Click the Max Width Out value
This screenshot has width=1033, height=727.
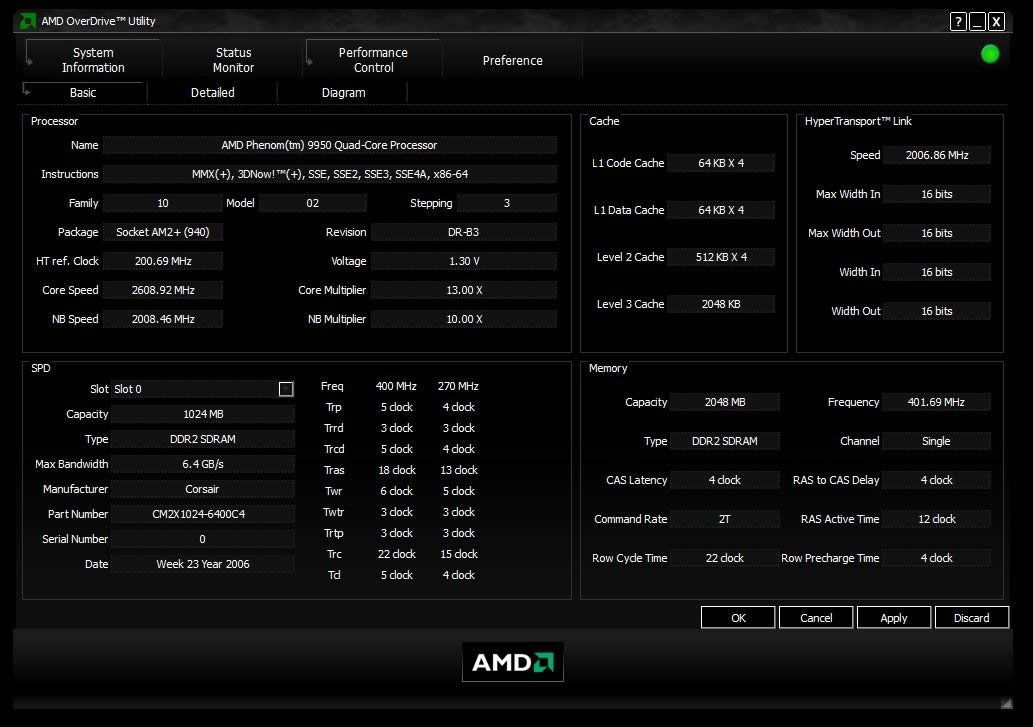coord(937,233)
